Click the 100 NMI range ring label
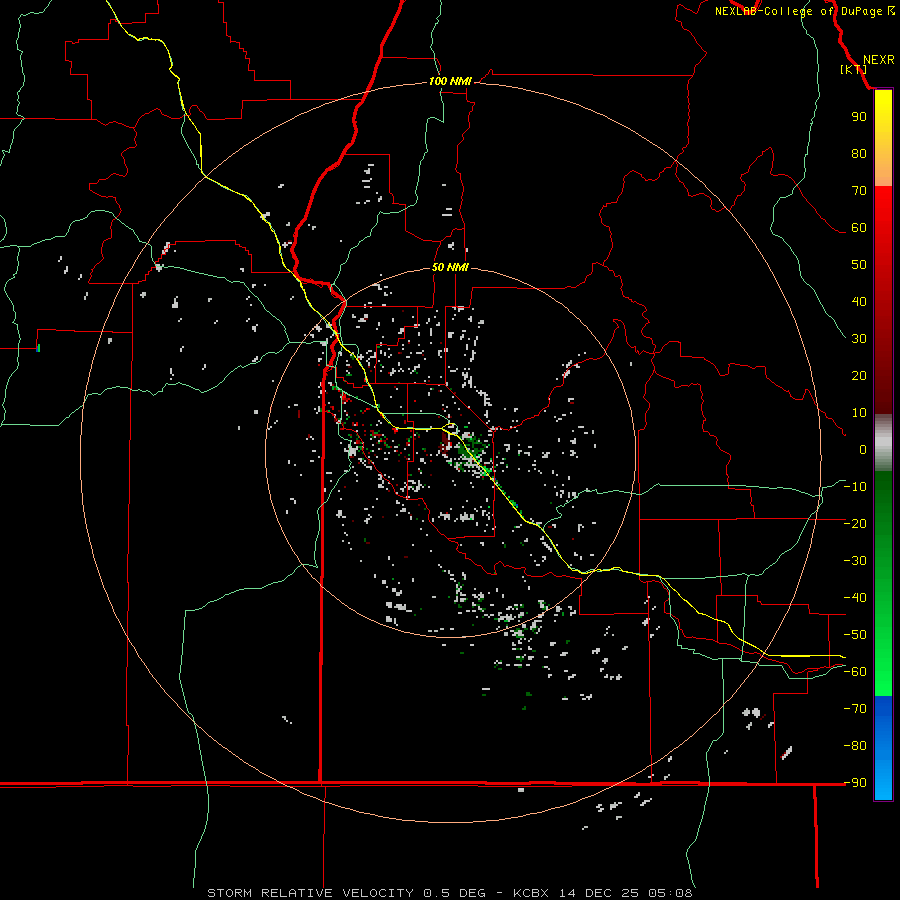Image resolution: width=900 pixels, height=900 pixels. click(x=450, y=81)
